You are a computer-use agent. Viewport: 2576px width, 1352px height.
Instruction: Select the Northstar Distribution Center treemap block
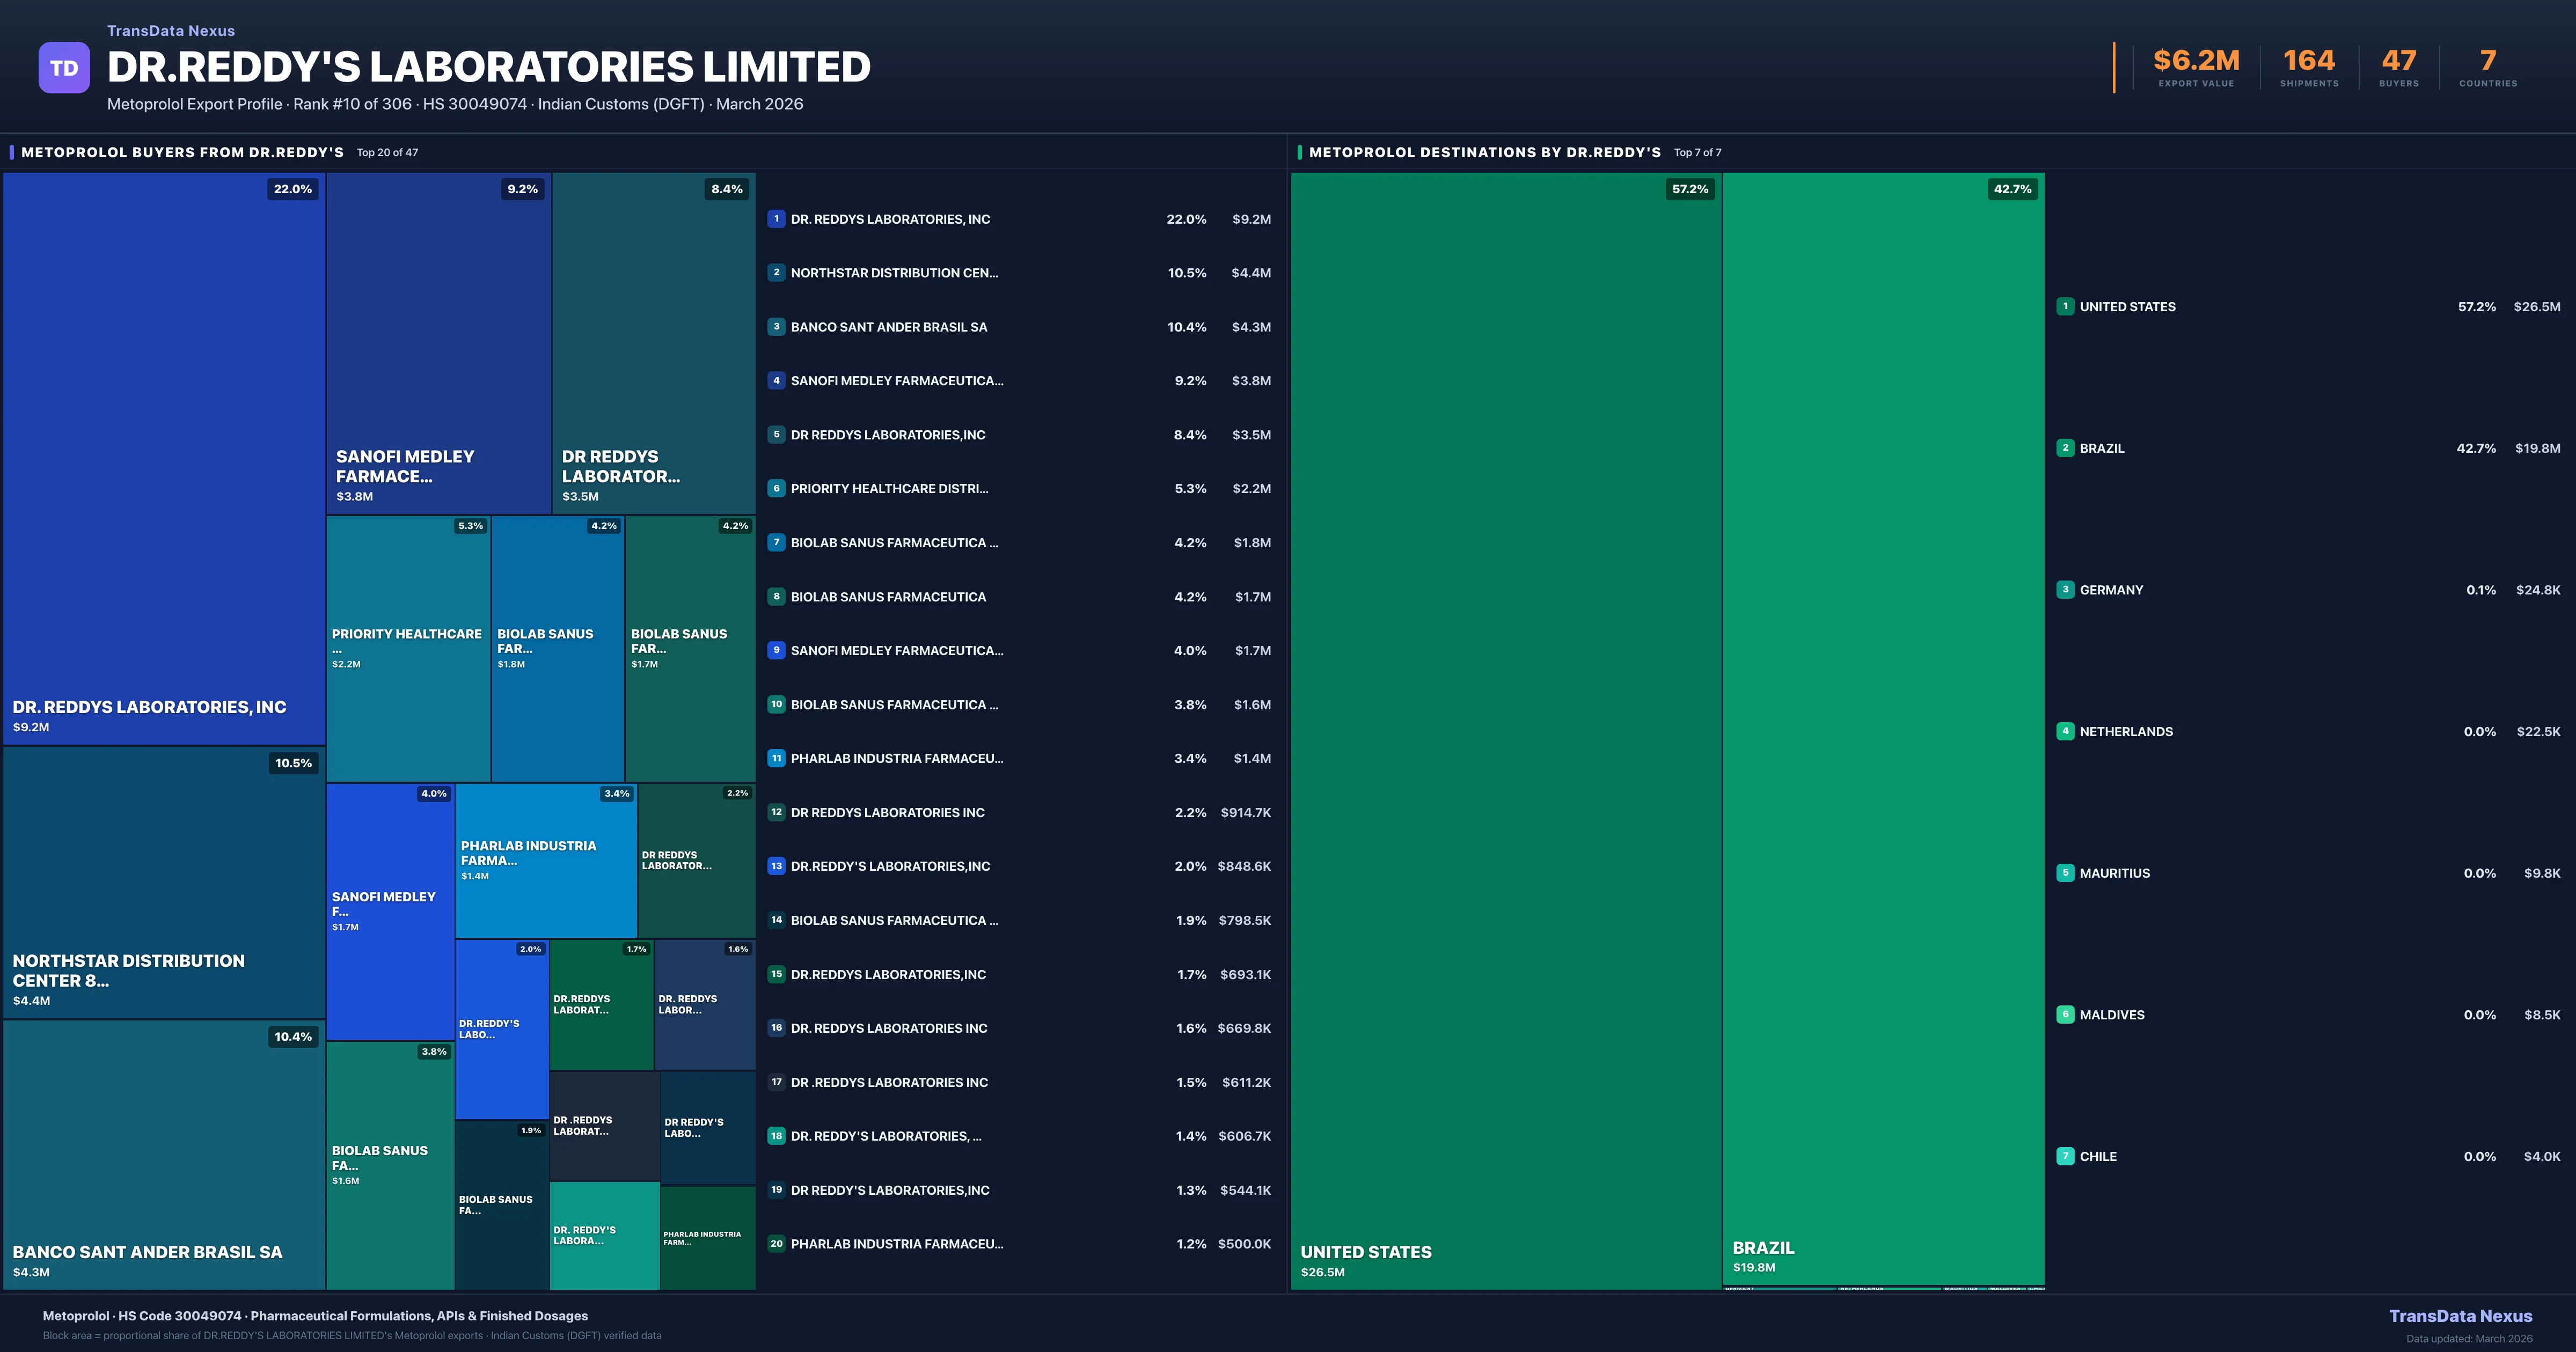(164, 882)
